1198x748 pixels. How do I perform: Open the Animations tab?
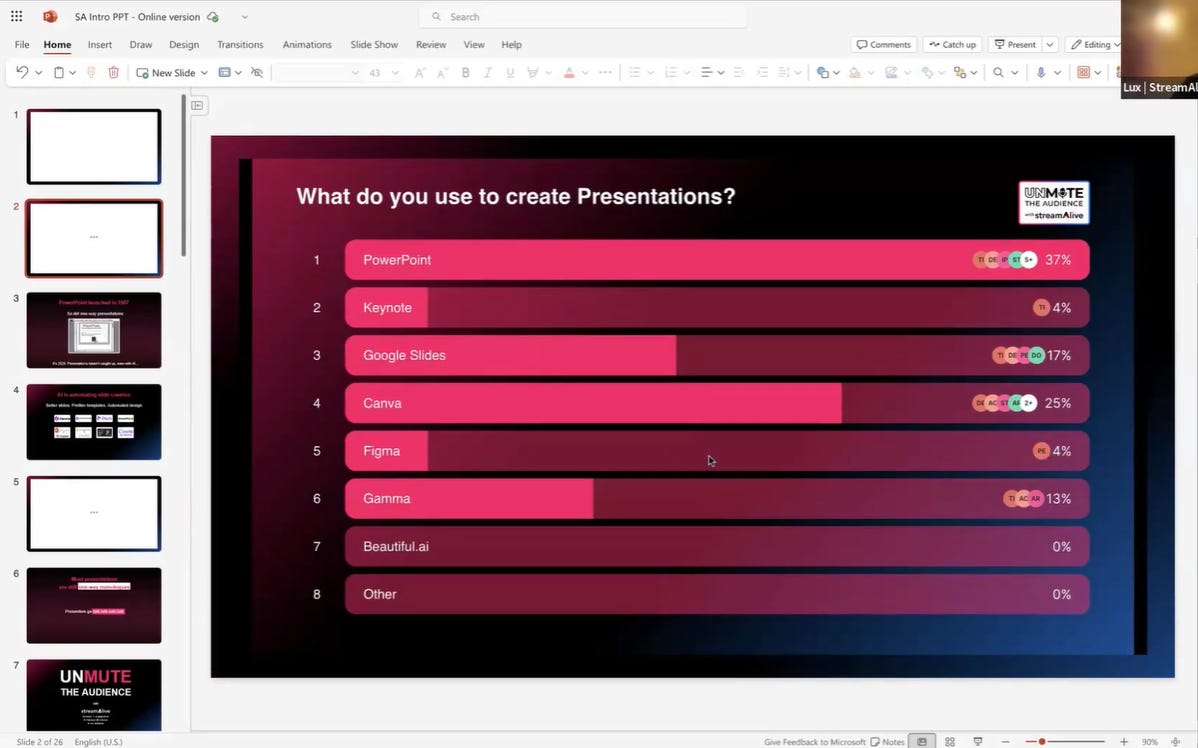[307, 44]
